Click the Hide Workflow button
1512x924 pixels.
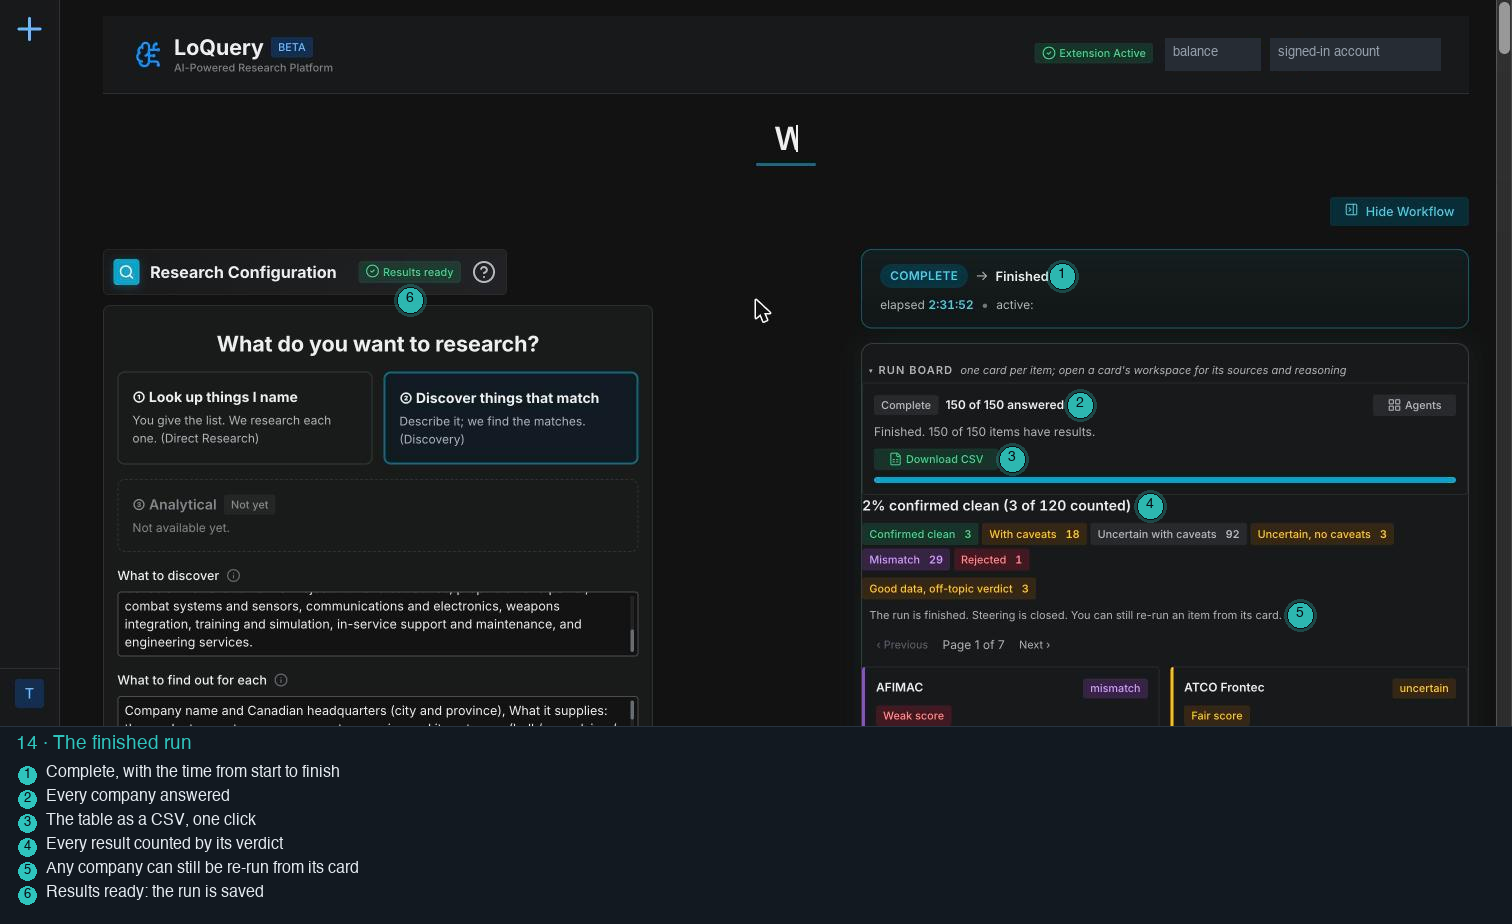(x=1399, y=211)
